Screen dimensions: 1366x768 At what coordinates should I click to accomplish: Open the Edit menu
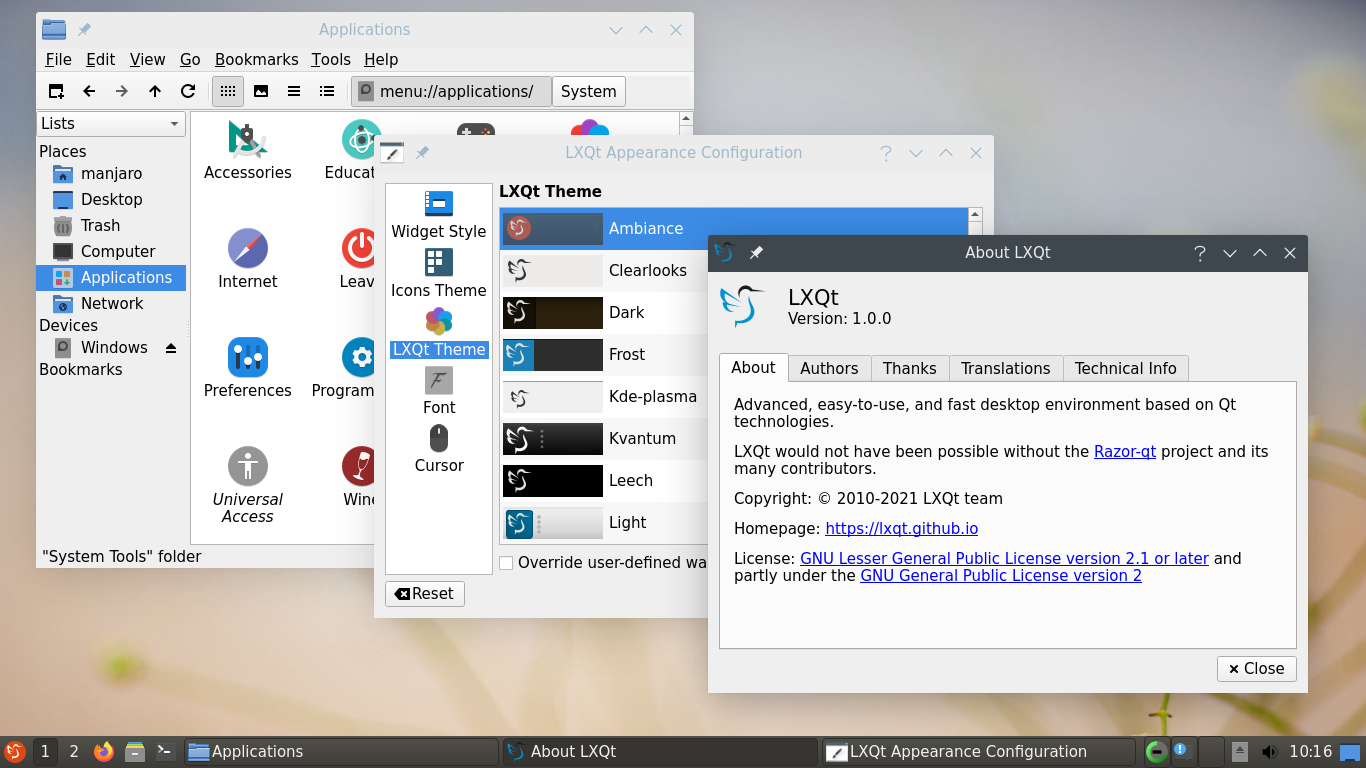[x=100, y=60]
